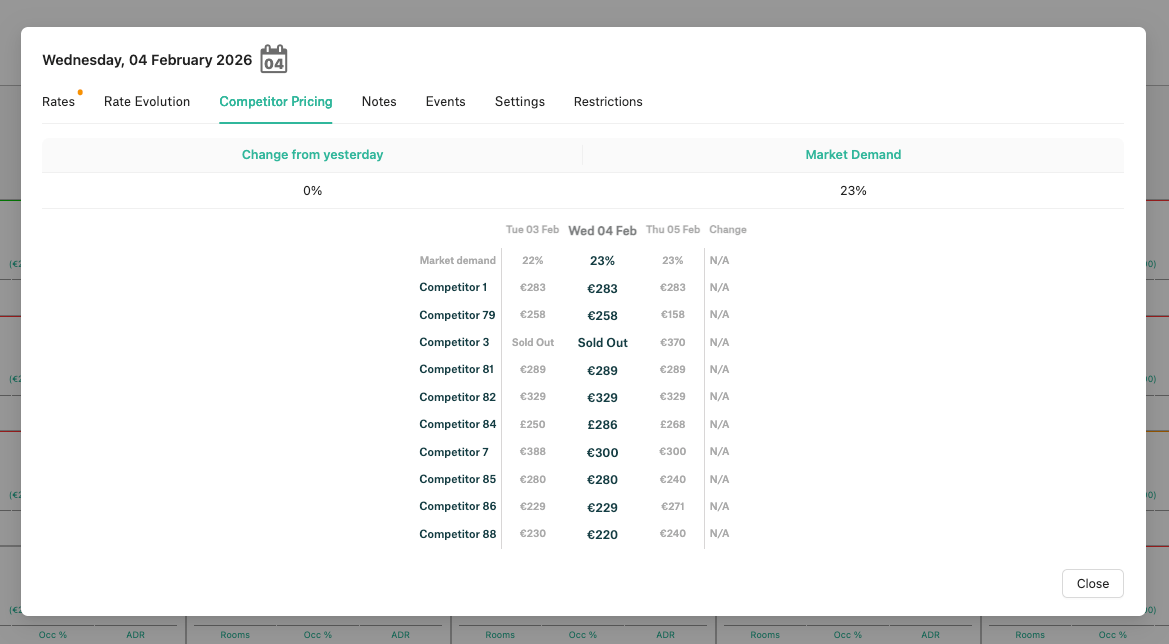Image resolution: width=1169 pixels, height=644 pixels.
Task: Select the Thu 05 Feb column header
Action: tap(673, 230)
